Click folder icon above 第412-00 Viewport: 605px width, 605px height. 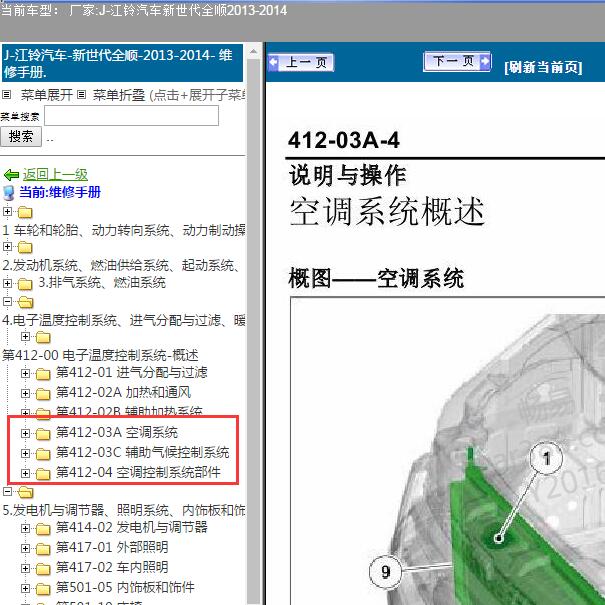(43, 337)
